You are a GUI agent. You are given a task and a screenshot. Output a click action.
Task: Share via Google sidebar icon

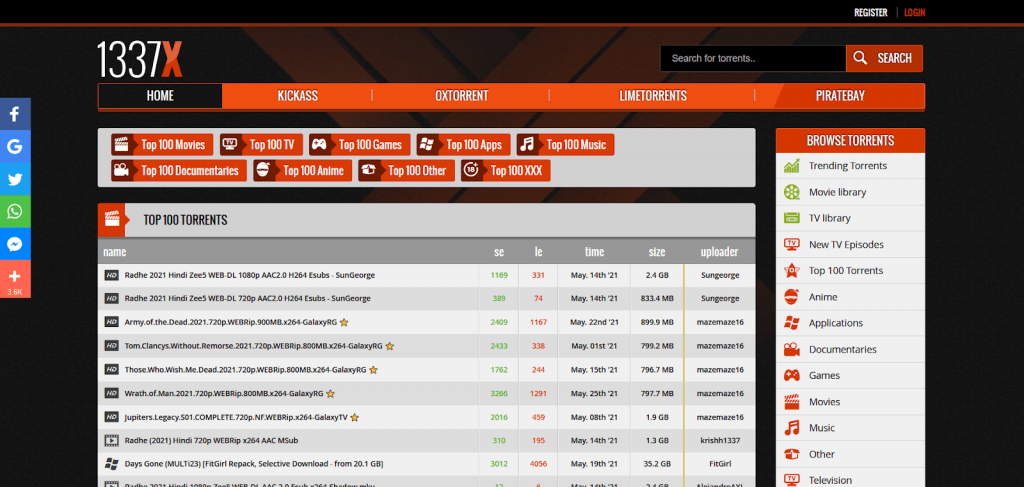(15, 147)
